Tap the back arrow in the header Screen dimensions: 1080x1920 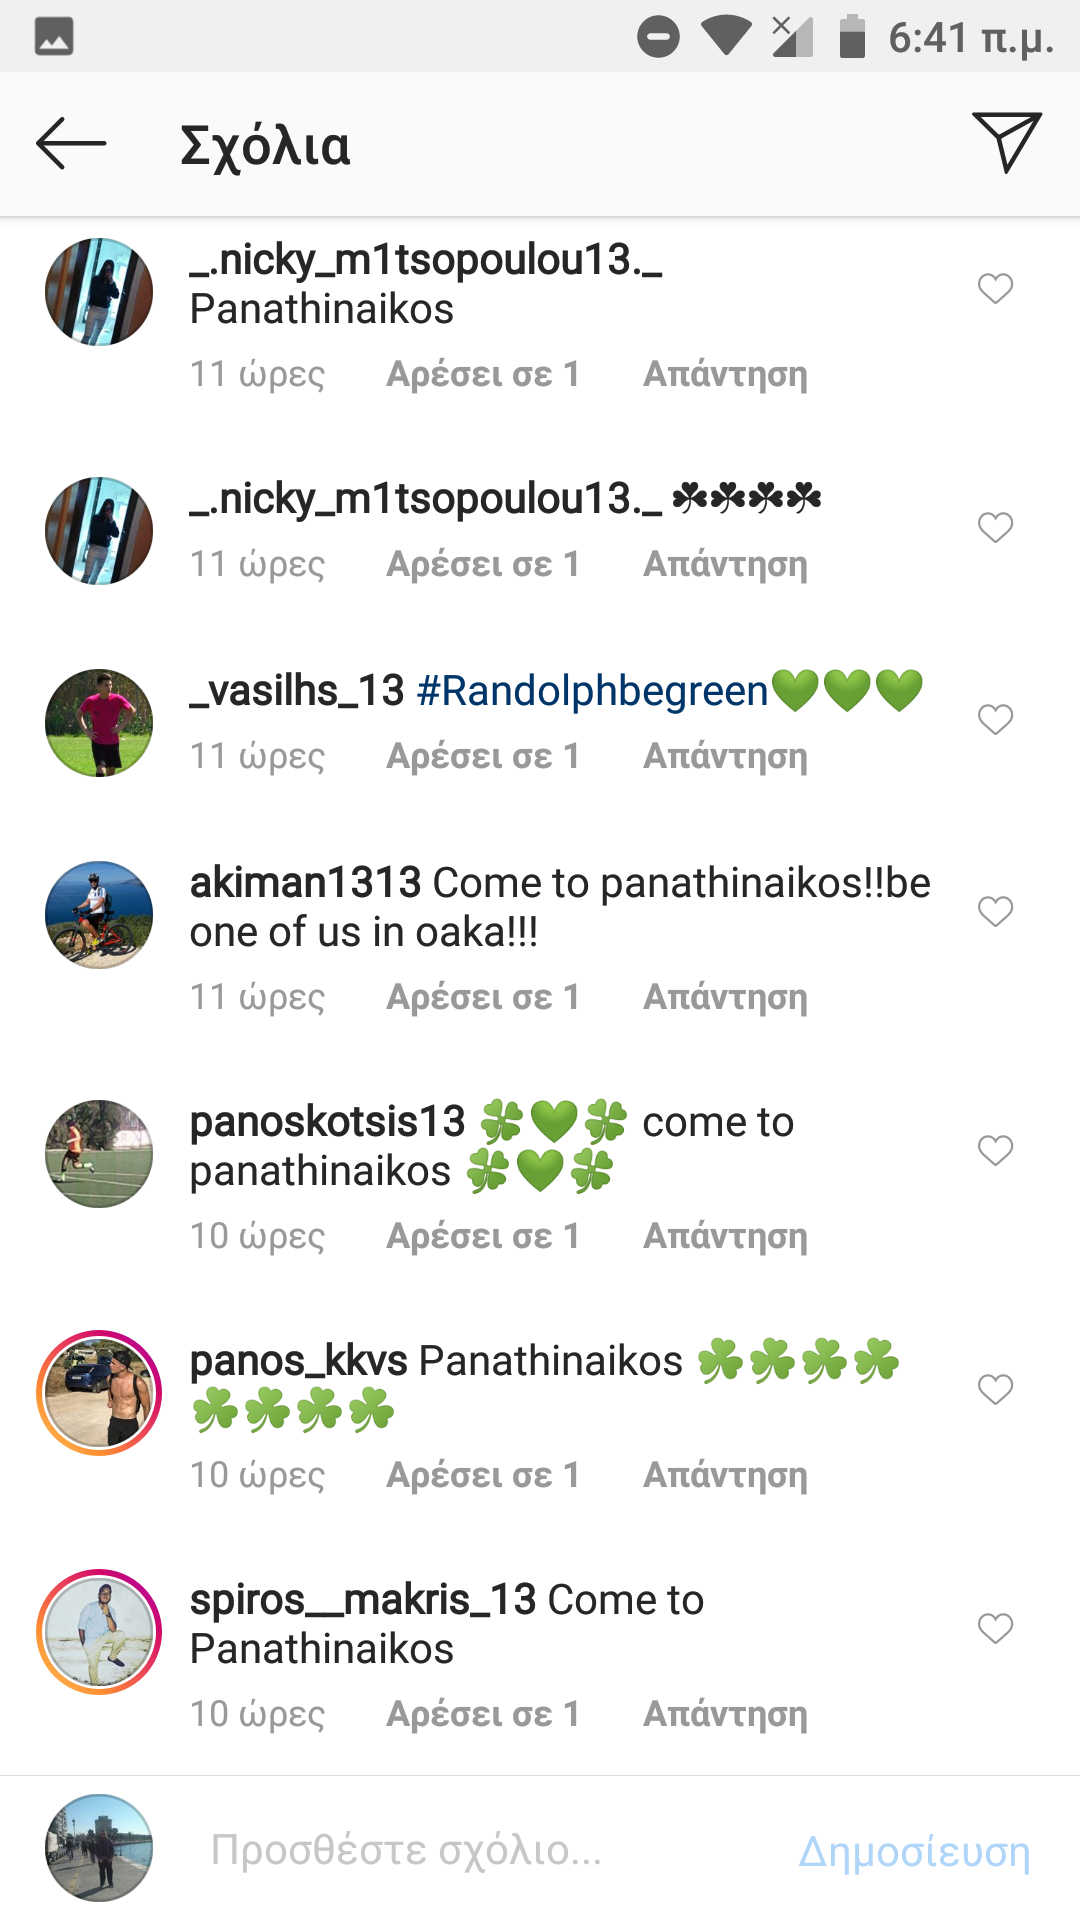click(x=71, y=144)
